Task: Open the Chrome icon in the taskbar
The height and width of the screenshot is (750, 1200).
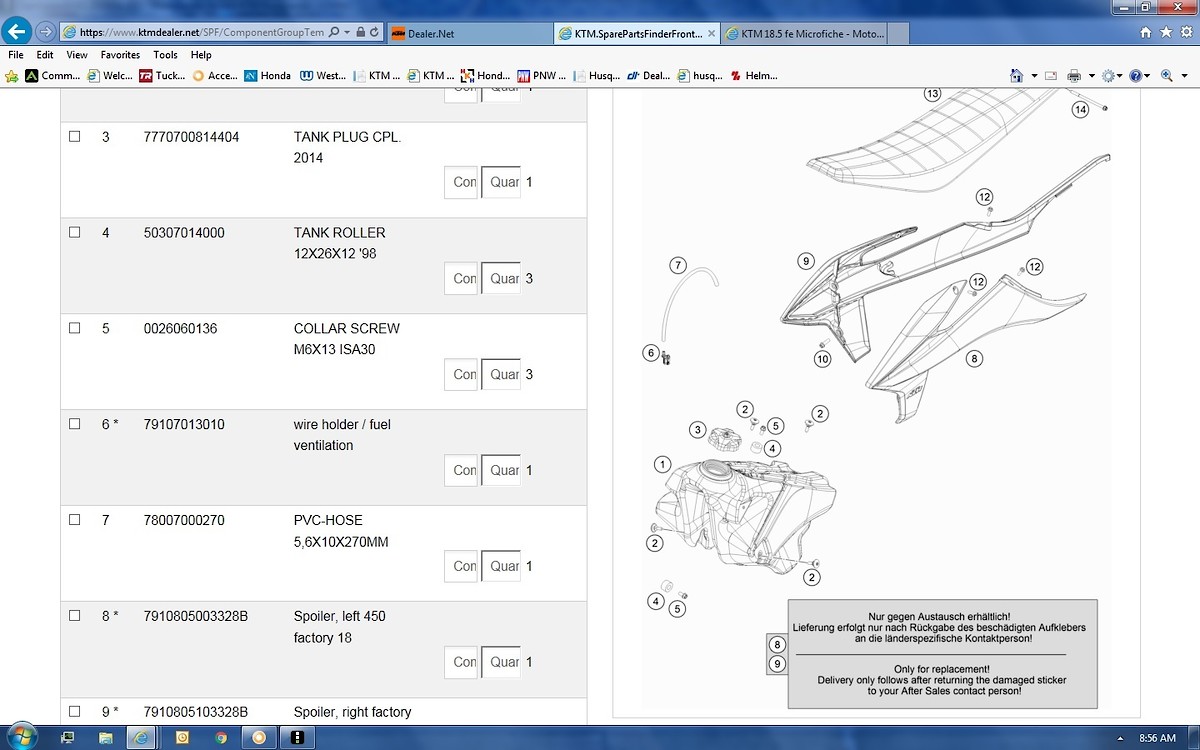Action: [x=221, y=737]
